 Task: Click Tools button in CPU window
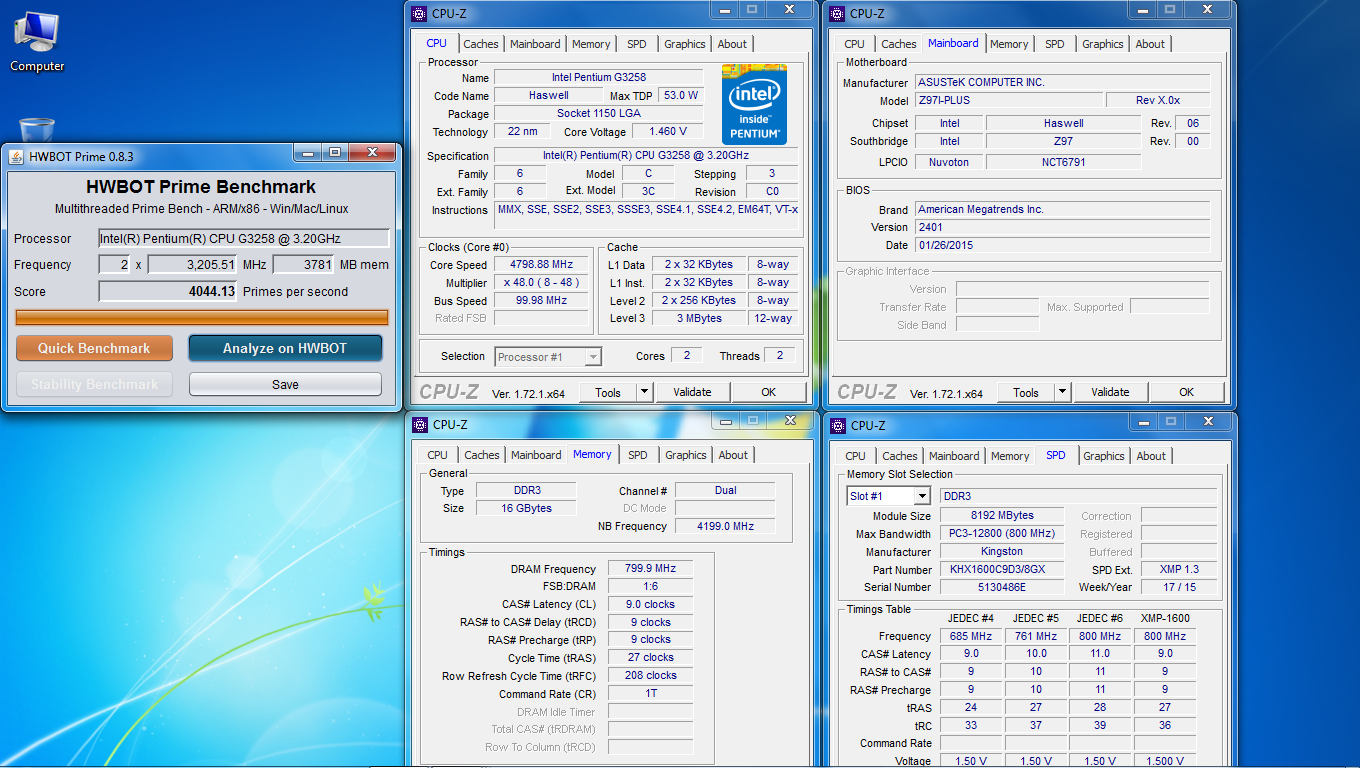[608, 392]
